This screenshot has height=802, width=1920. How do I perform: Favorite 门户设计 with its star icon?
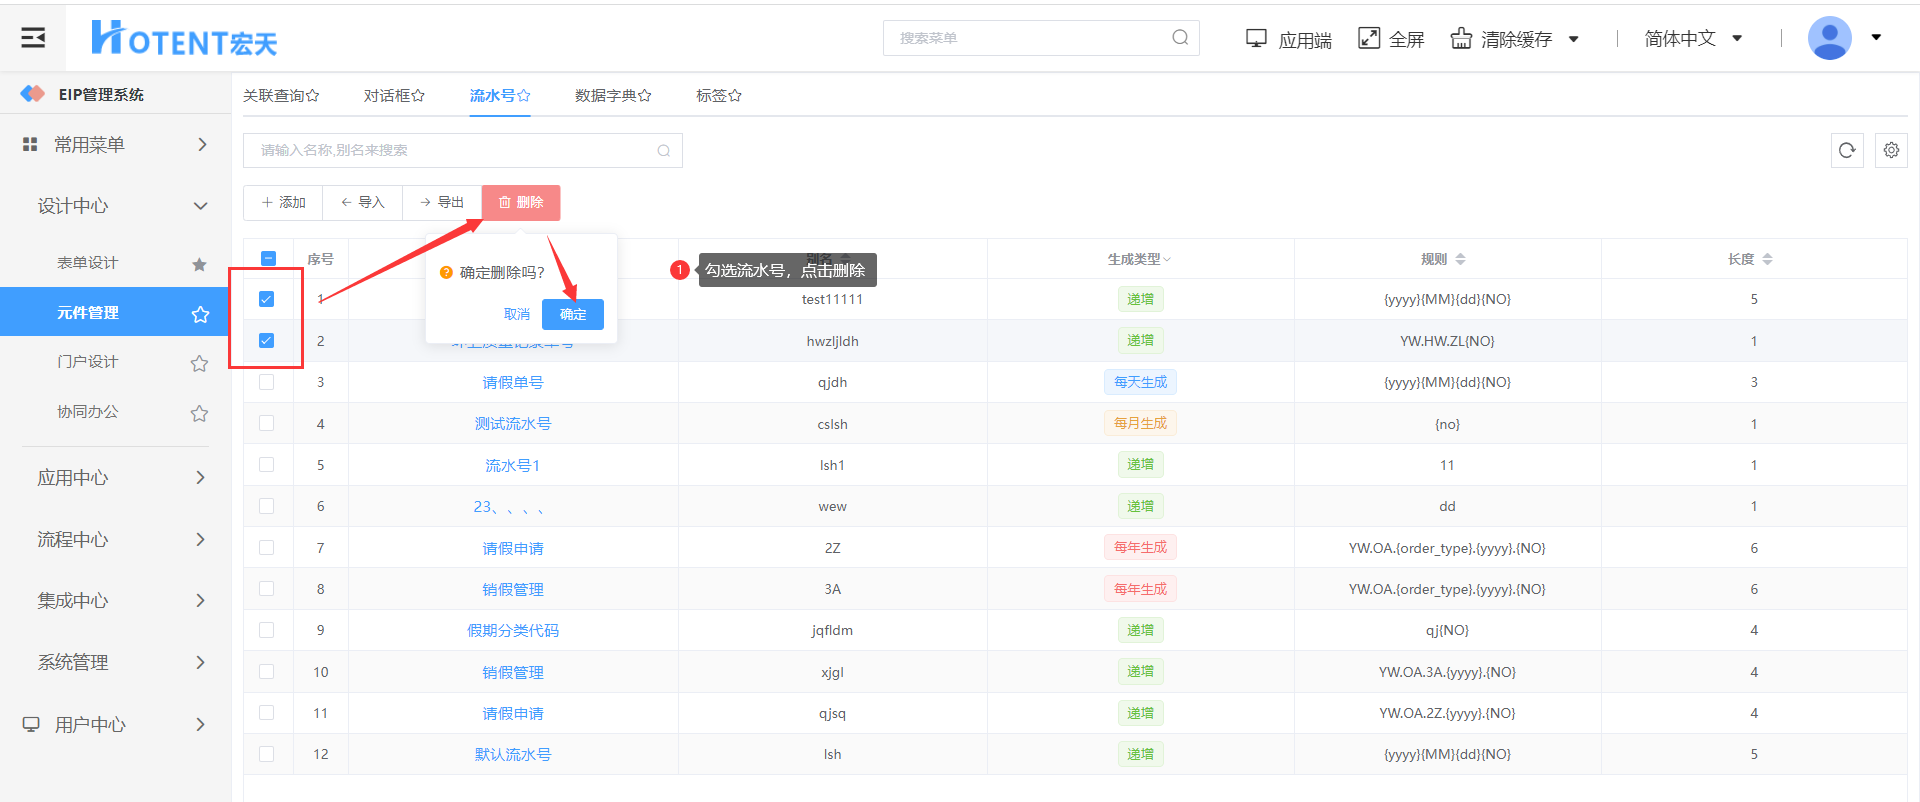tap(200, 363)
